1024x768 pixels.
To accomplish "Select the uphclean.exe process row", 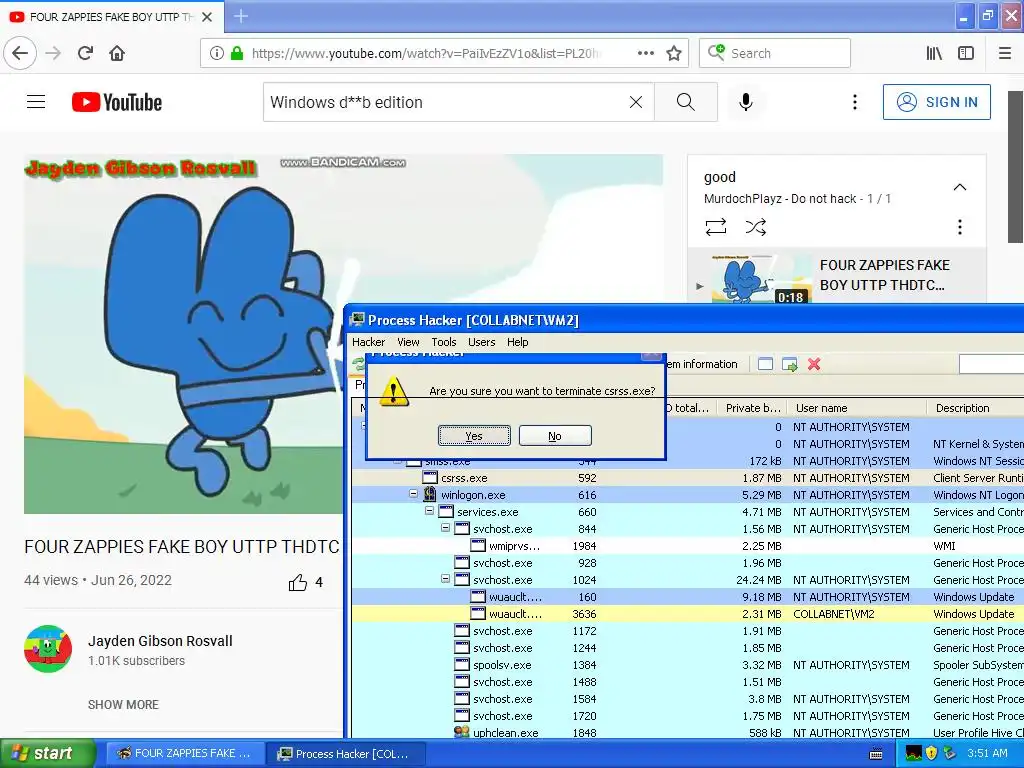I will (x=688, y=732).
